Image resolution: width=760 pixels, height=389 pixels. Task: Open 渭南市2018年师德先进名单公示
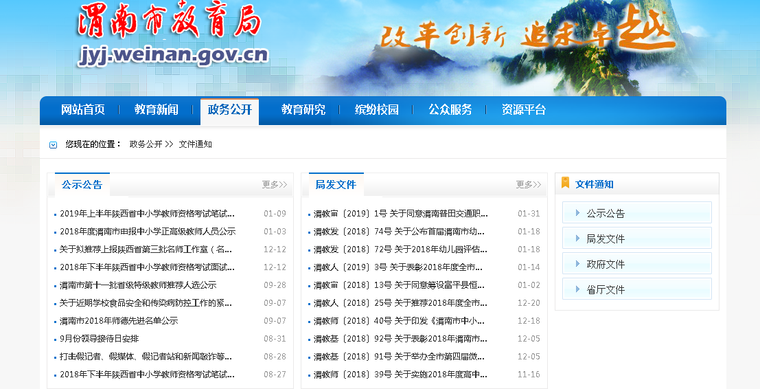pyautogui.click(x=119, y=321)
